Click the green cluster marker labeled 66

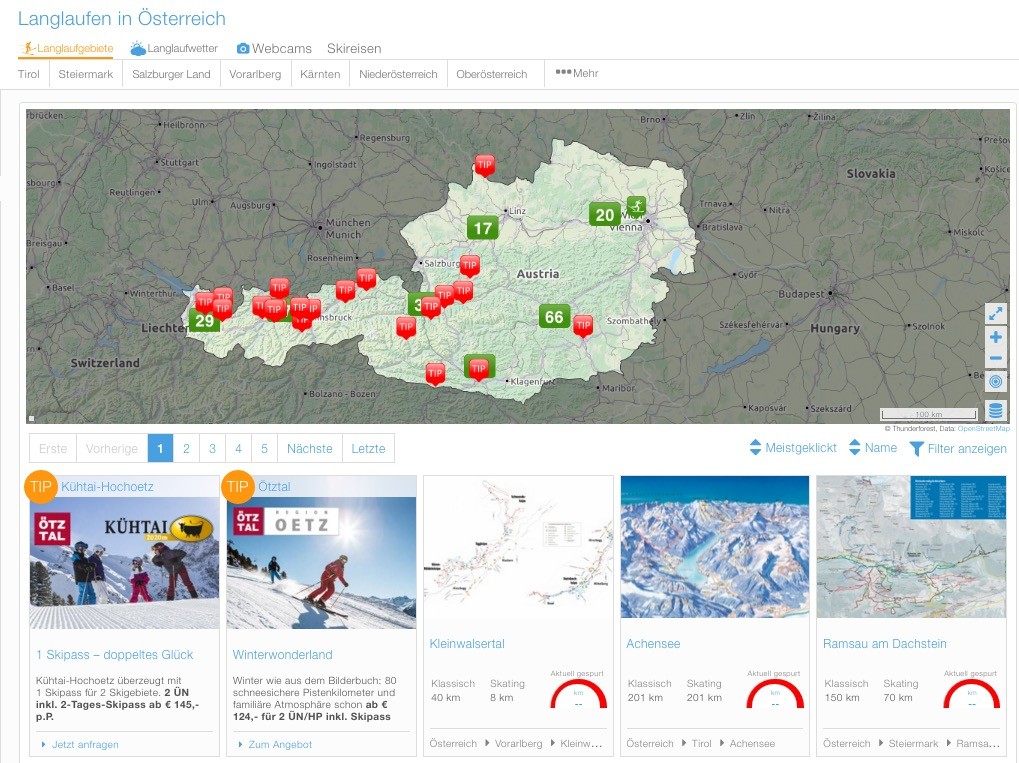(x=554, y=317)
